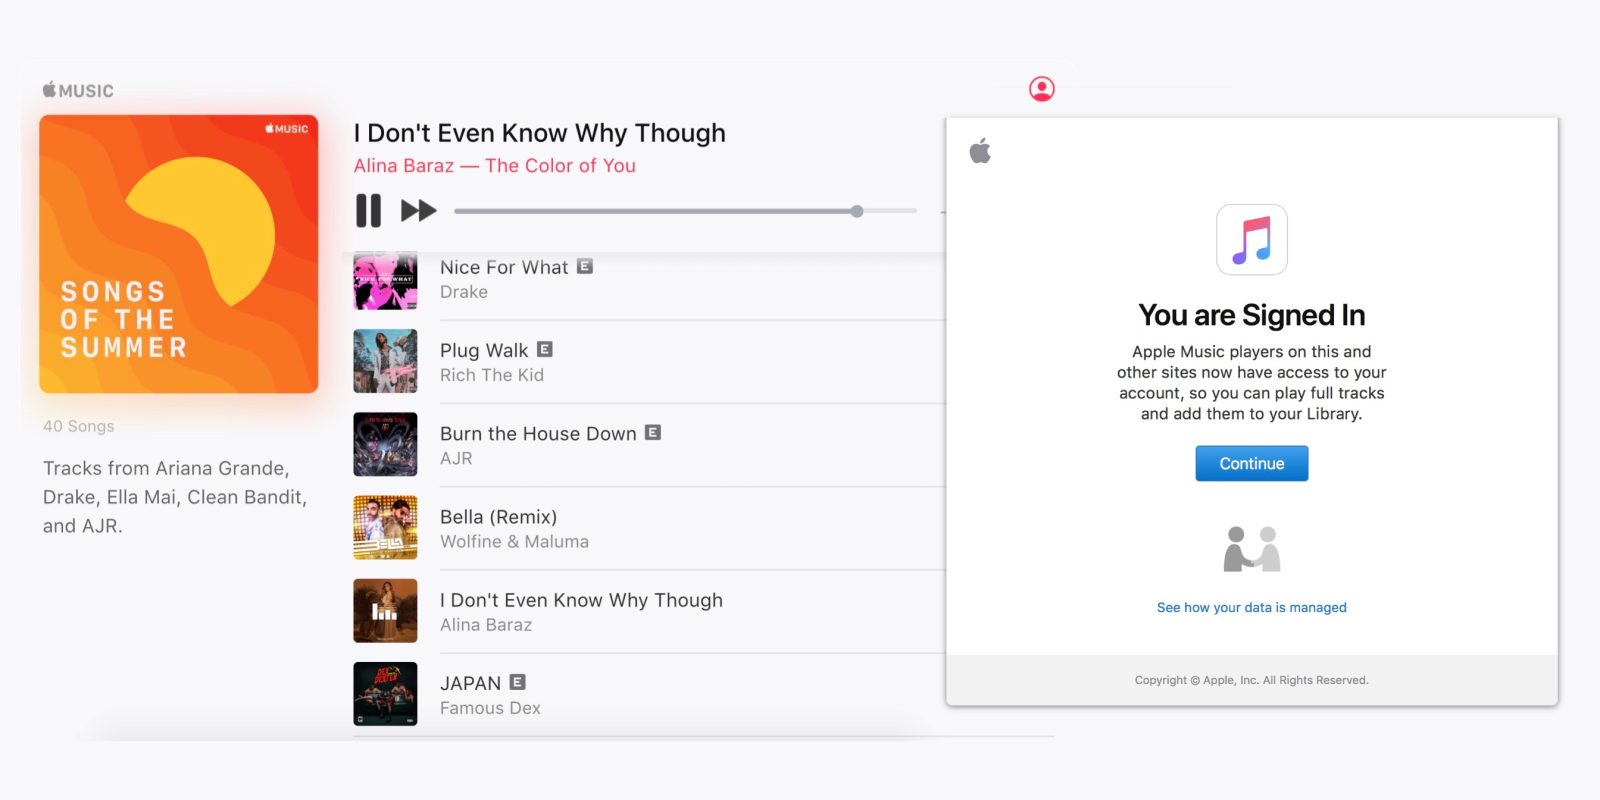This screenshot has width=1600, height=800.
Task: Open See how your data is managed
Action: point(1251,607)
